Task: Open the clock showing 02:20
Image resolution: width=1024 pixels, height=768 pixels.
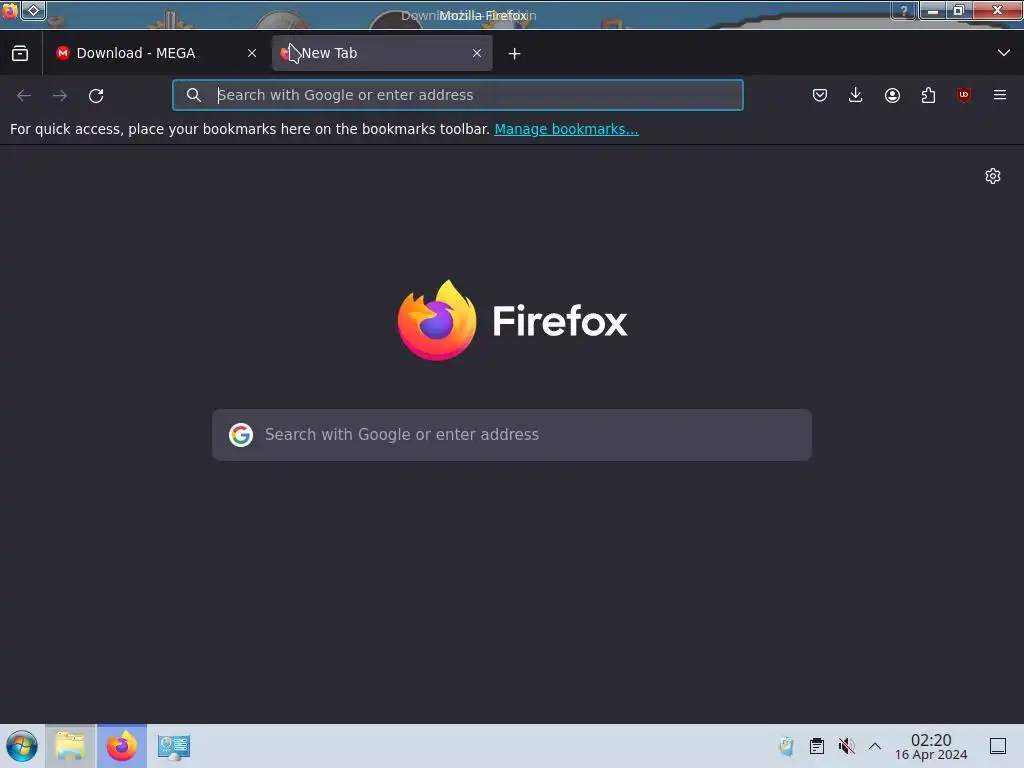Action: pyautogui.click(x=931, y=746)
